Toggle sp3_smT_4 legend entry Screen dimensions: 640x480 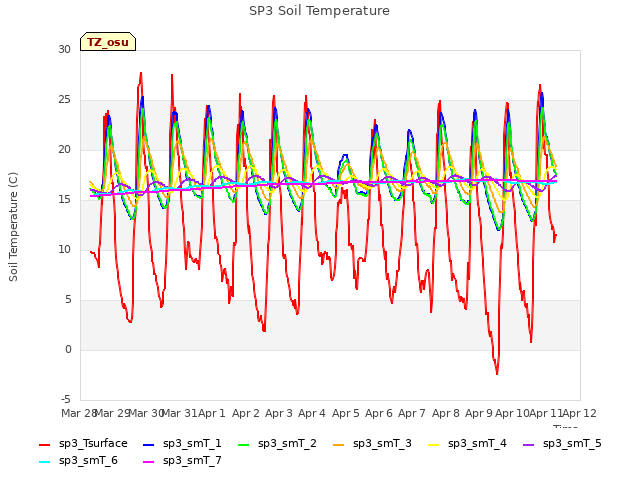467,443
